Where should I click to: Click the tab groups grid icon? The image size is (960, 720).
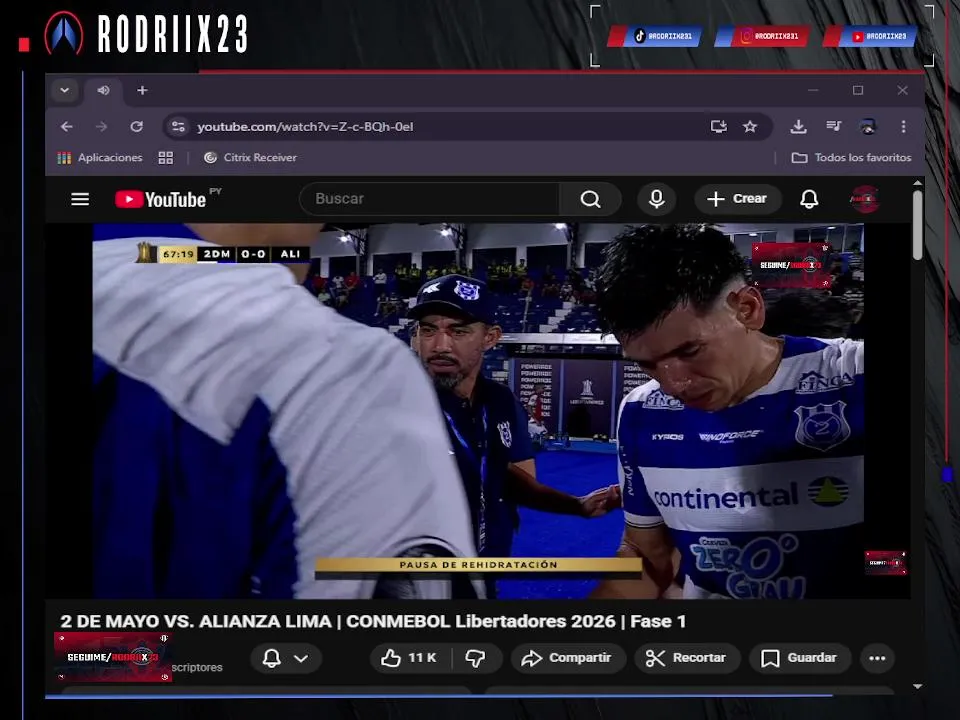165,157
